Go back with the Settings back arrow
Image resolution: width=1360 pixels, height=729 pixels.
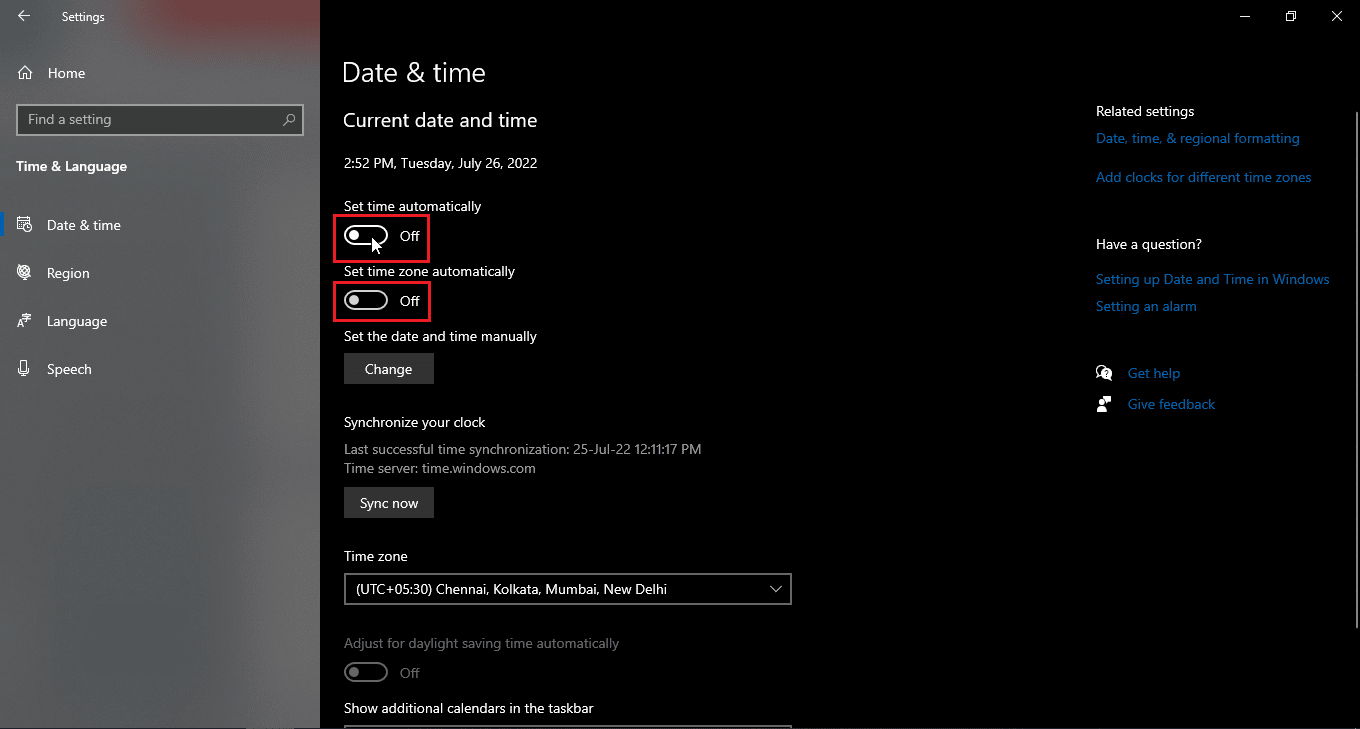coord(24,16)
